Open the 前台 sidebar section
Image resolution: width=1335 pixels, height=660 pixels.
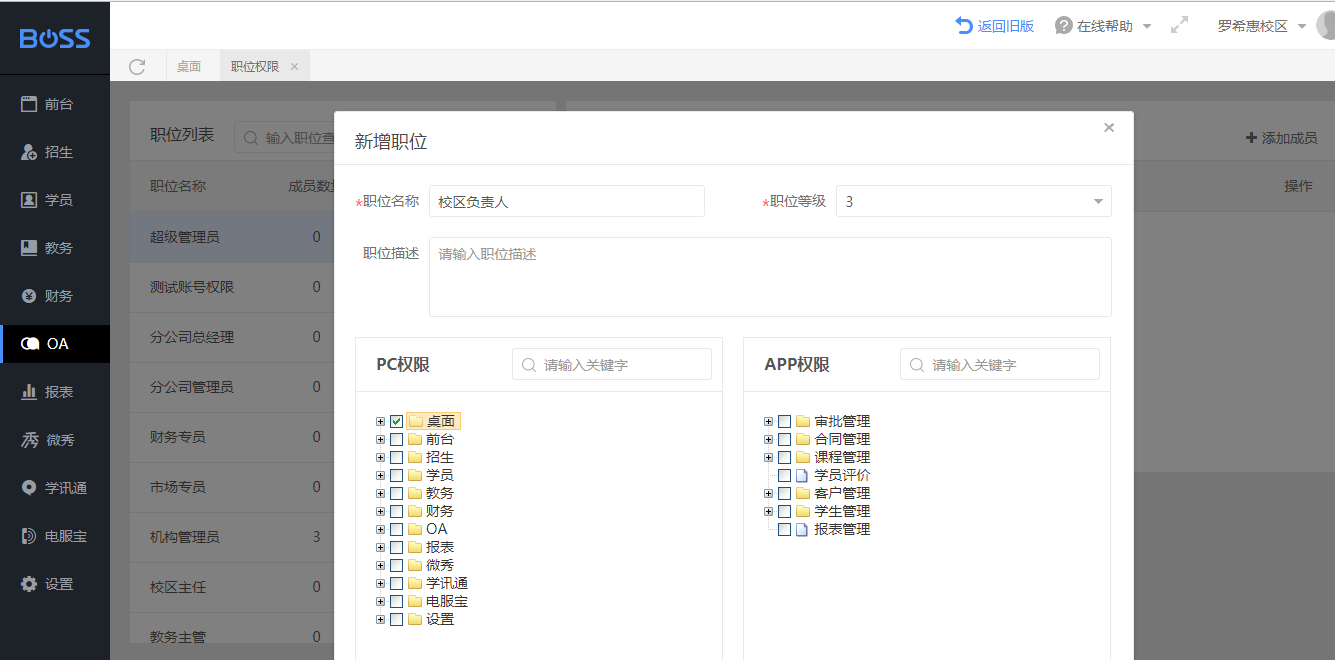pos(55,104)
